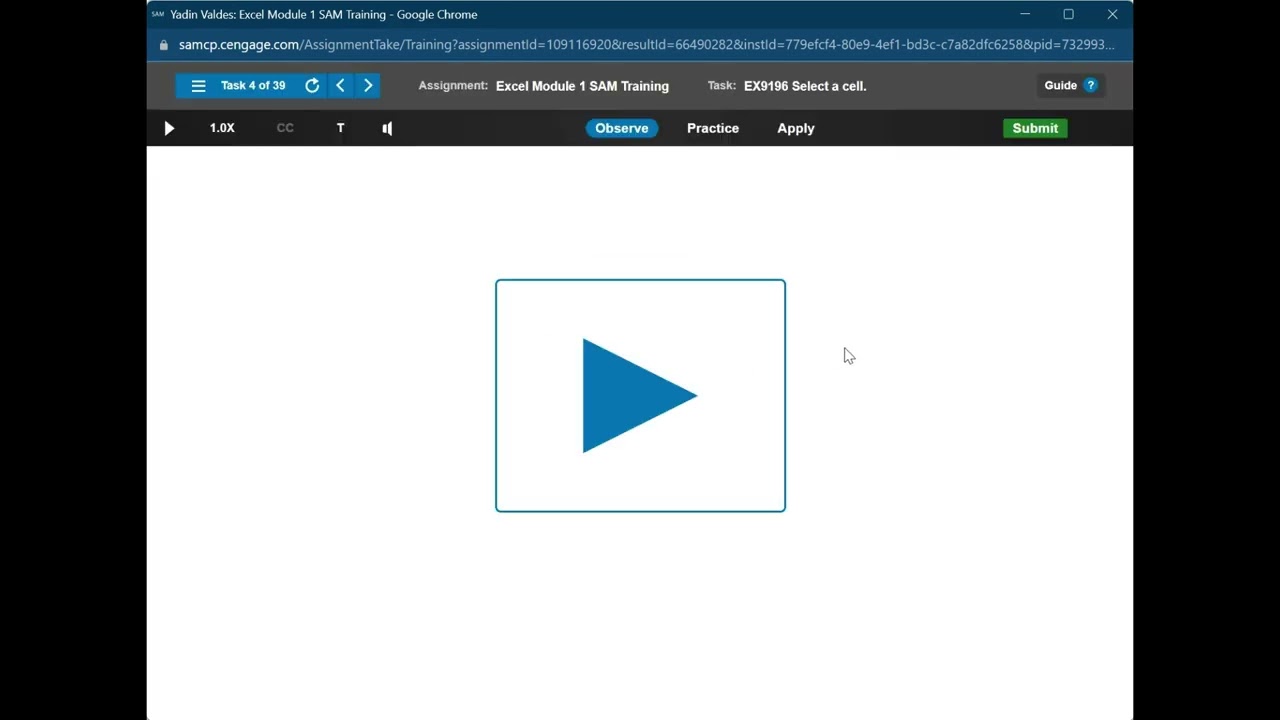Close the Chrome window
1280x720 pixels.
coord(1112,14)
